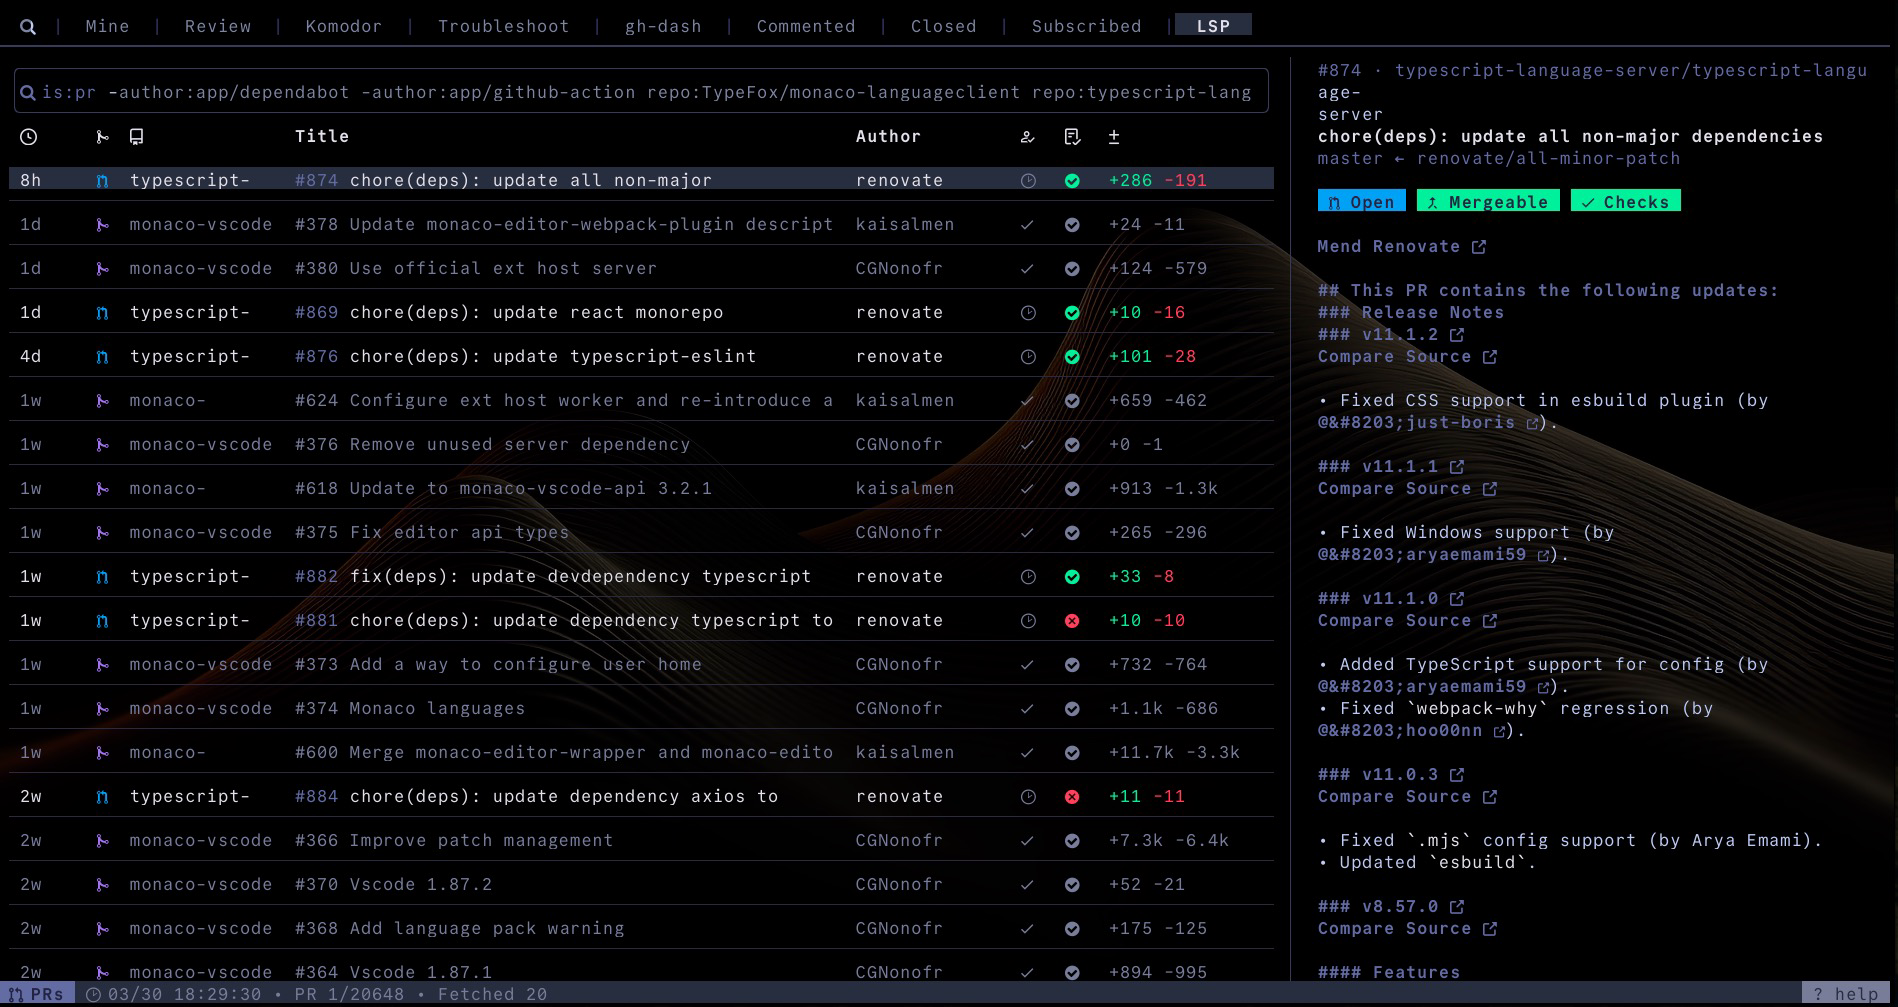Select PR #375 Fix editor api types
Image resolution: width=1898 pixels, height=1007 pixels.
[641, 533]
